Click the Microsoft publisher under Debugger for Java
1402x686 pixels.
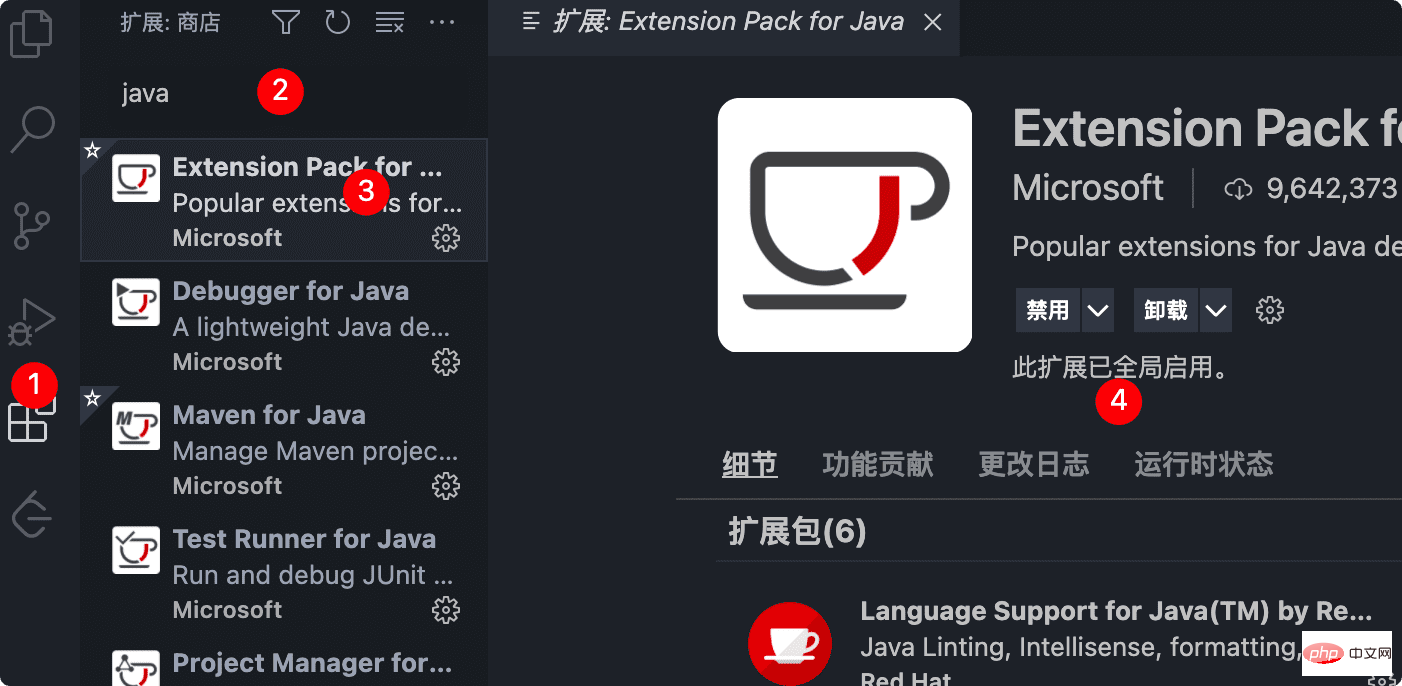tap(227, 362)
